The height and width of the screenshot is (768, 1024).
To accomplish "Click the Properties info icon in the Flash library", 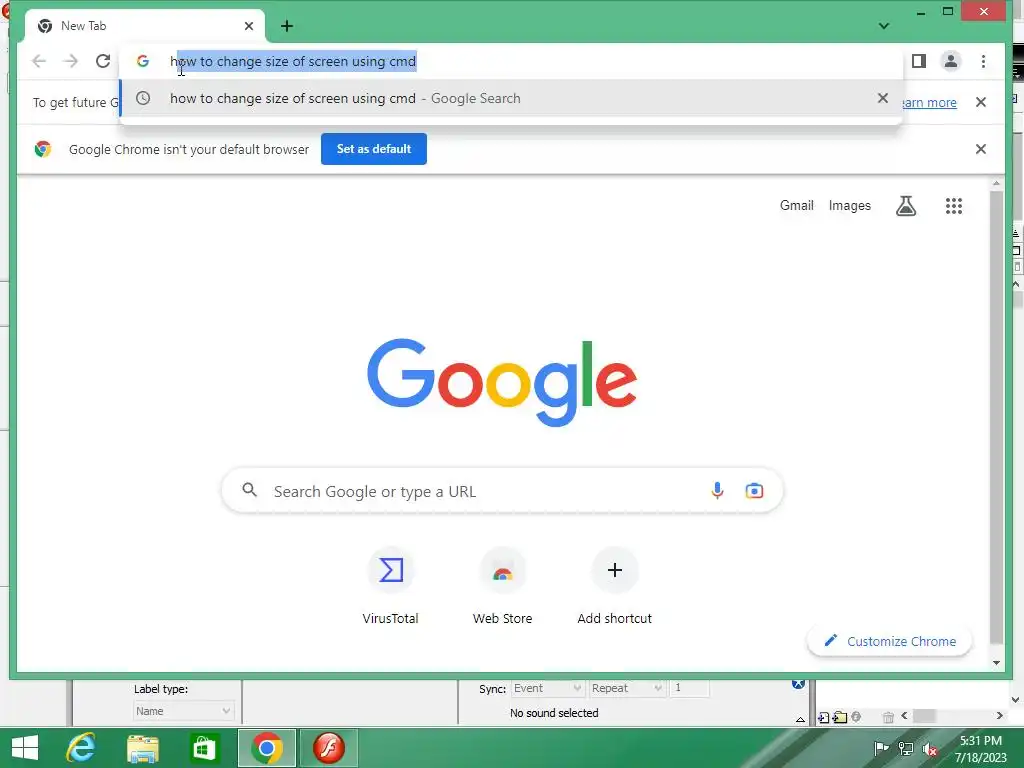I will 856,717.
